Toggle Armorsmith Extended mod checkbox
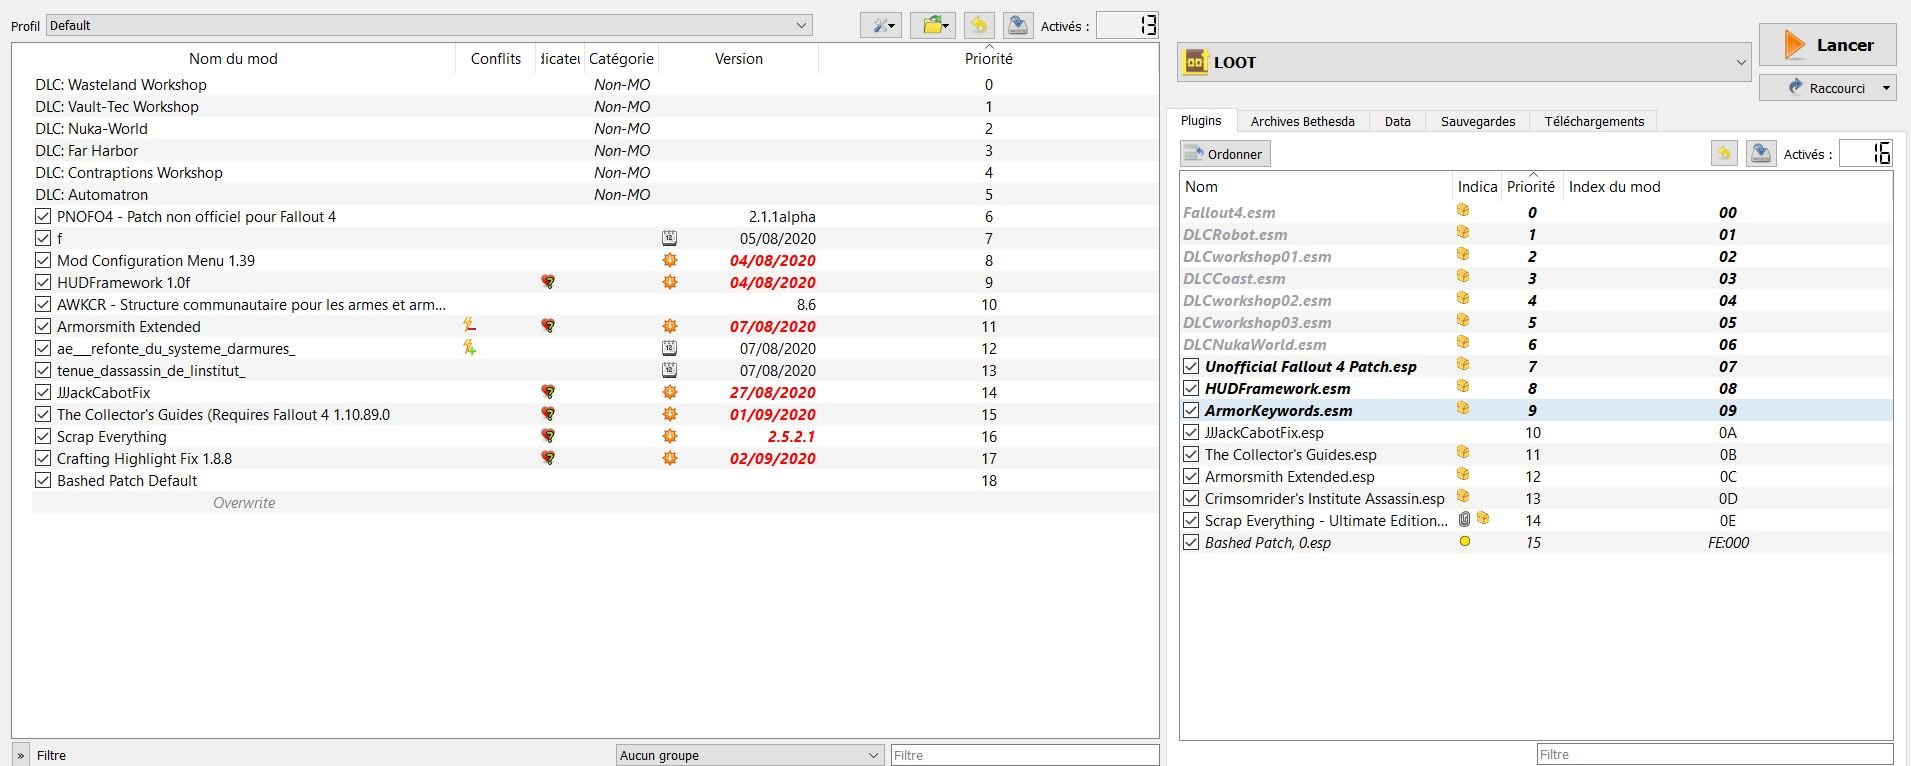The height and width of the screenshot is (766, 1911). 43,326
